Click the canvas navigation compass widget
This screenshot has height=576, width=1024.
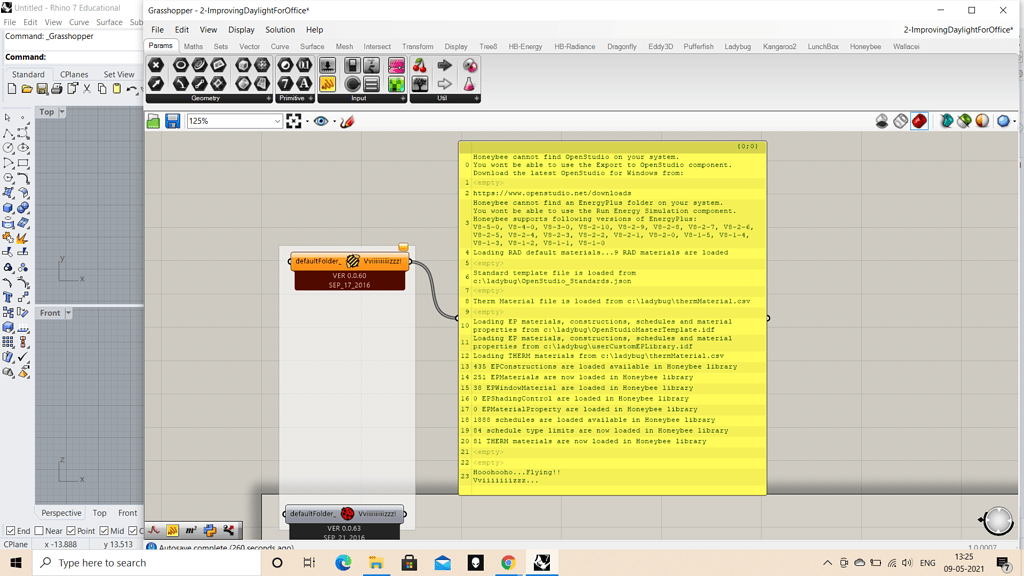(x=997, y=520)
